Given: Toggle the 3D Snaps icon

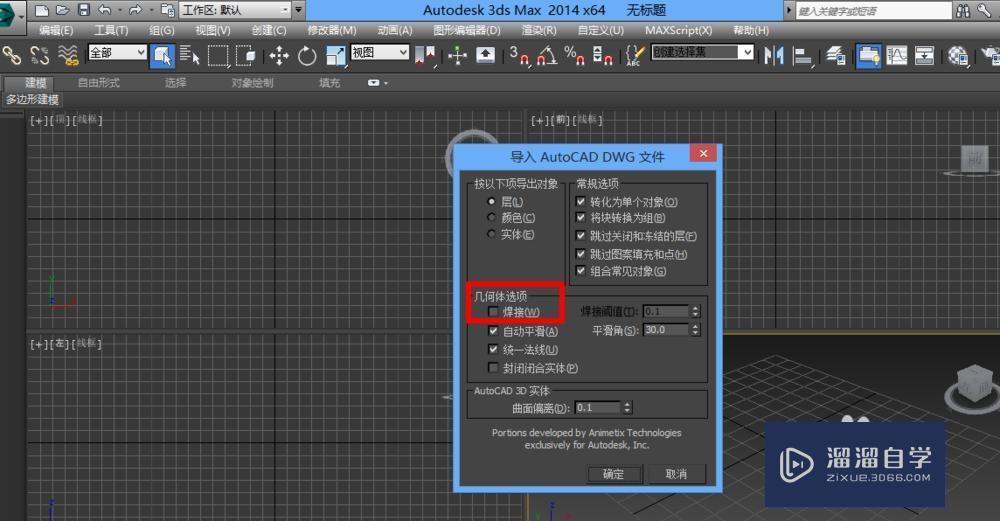Looking at the screenshot, I should pyautogui.click(x=519, y=55).
